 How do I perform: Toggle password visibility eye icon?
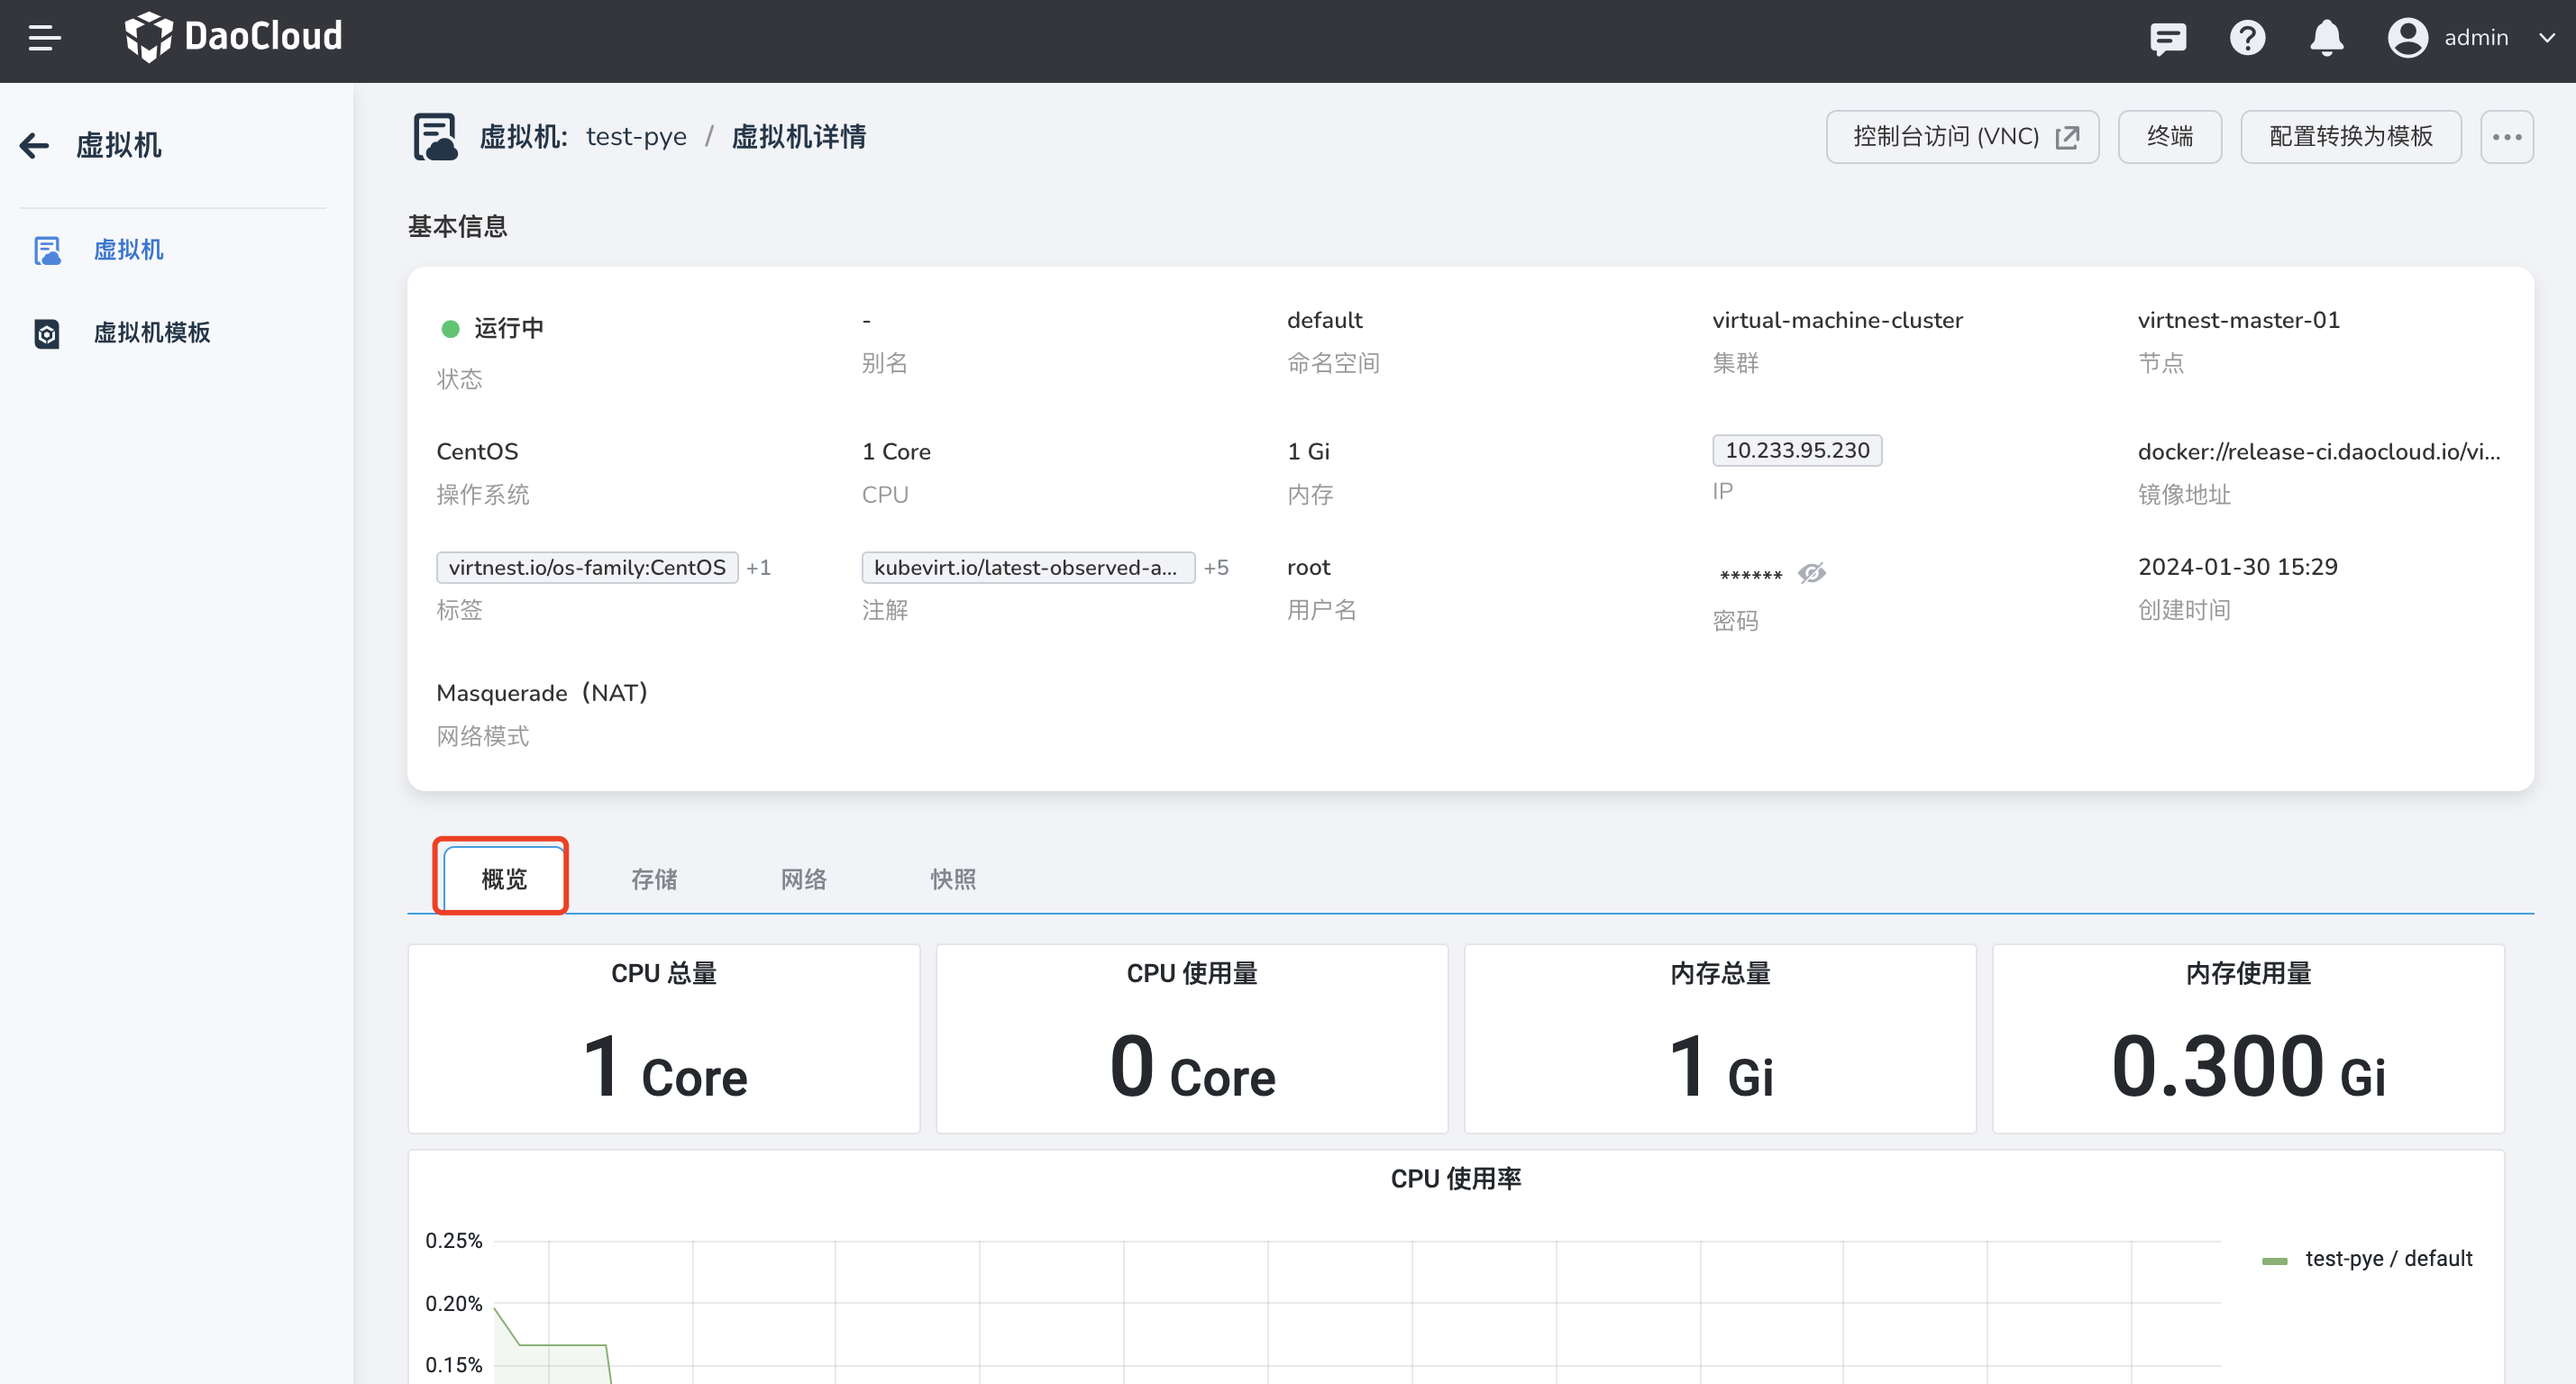point(1811,573)
